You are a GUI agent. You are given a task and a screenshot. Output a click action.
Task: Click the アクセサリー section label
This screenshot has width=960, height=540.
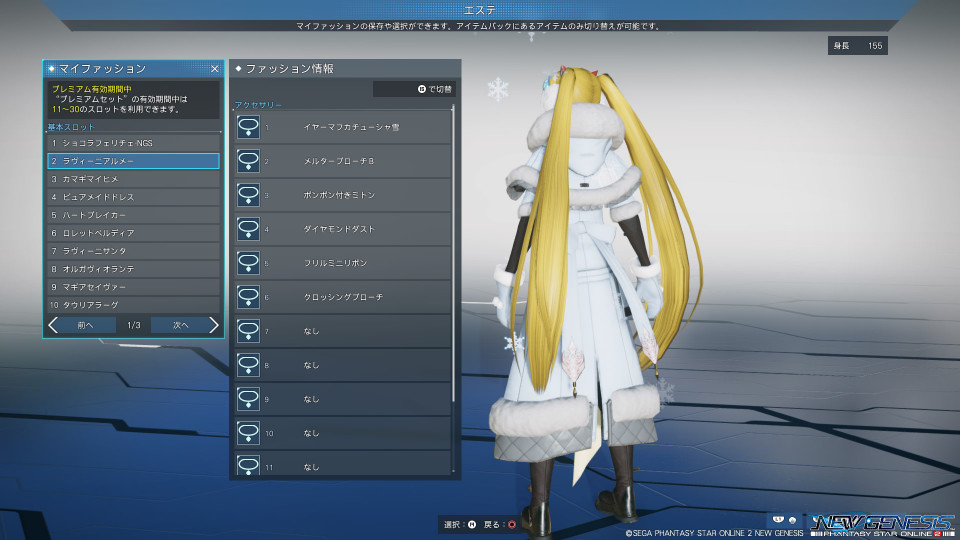coord(258,105)
